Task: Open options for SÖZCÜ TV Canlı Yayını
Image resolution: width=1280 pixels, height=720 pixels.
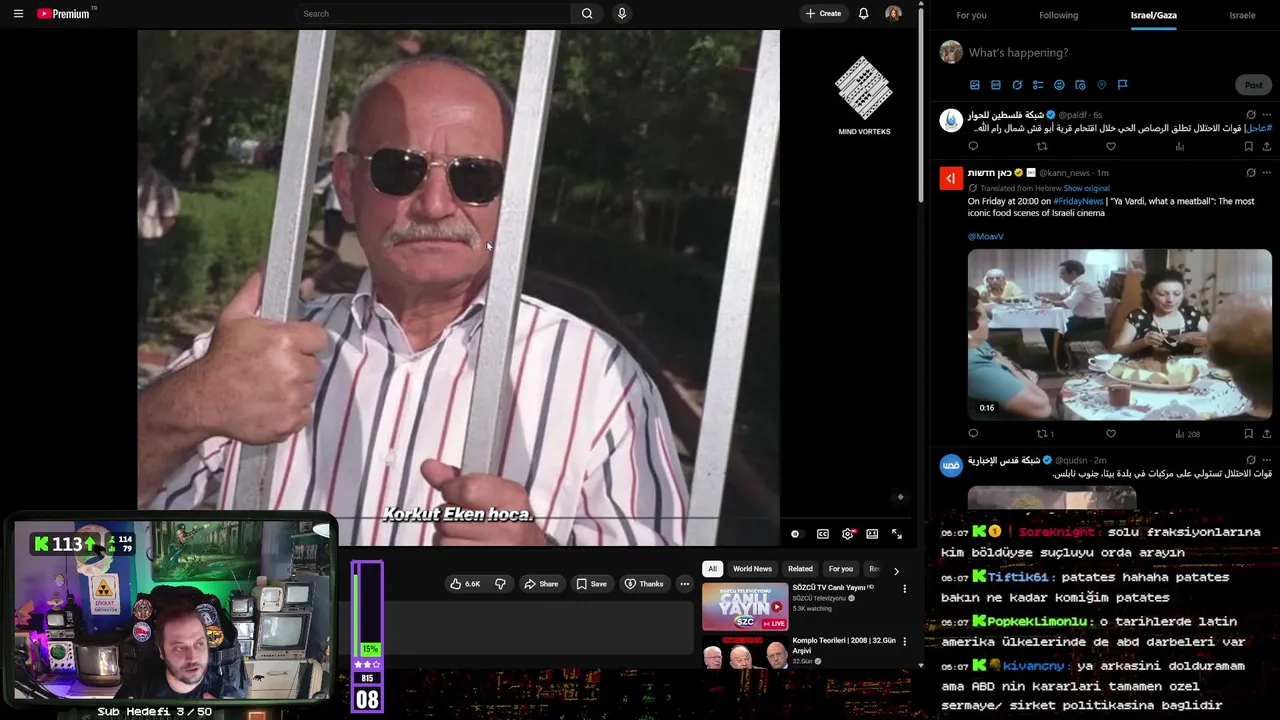Action: (x=904, y=589)
